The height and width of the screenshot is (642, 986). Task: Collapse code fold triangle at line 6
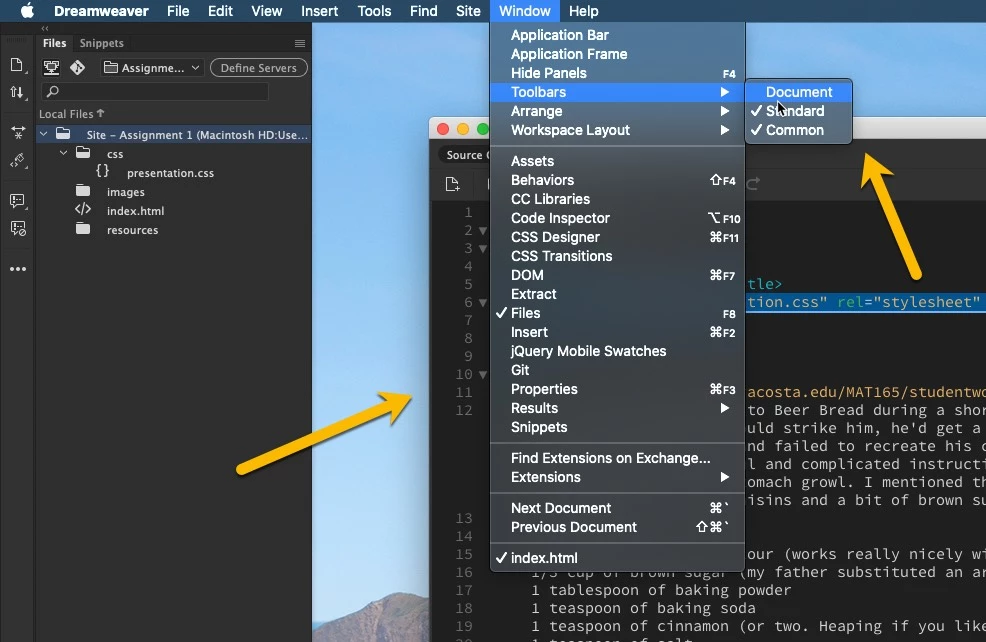(x=483, y=302)
